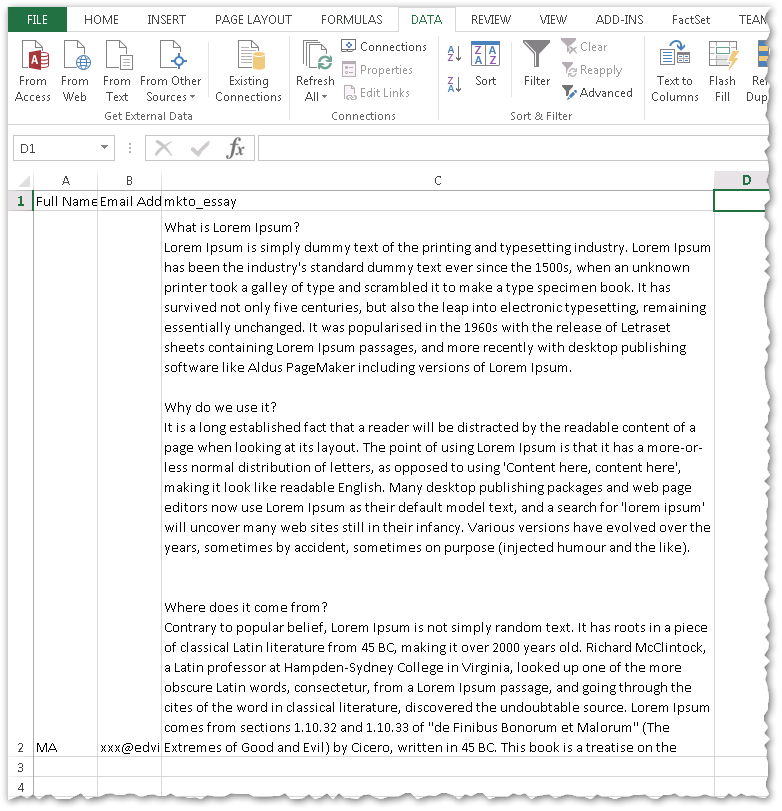Switch to the INSERT tab
782x811 pixels.
pyautogui.click(x=166, y=20)
